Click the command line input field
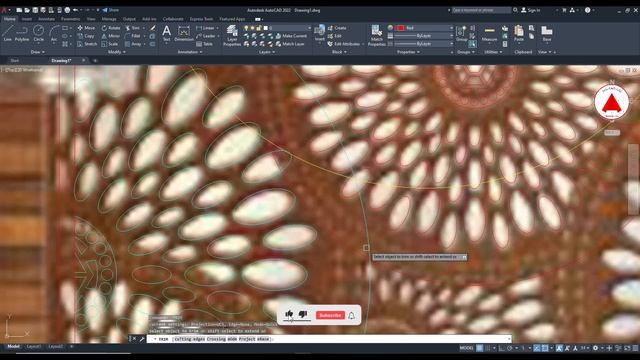The image size is (640, 360). tap(329, 339)
